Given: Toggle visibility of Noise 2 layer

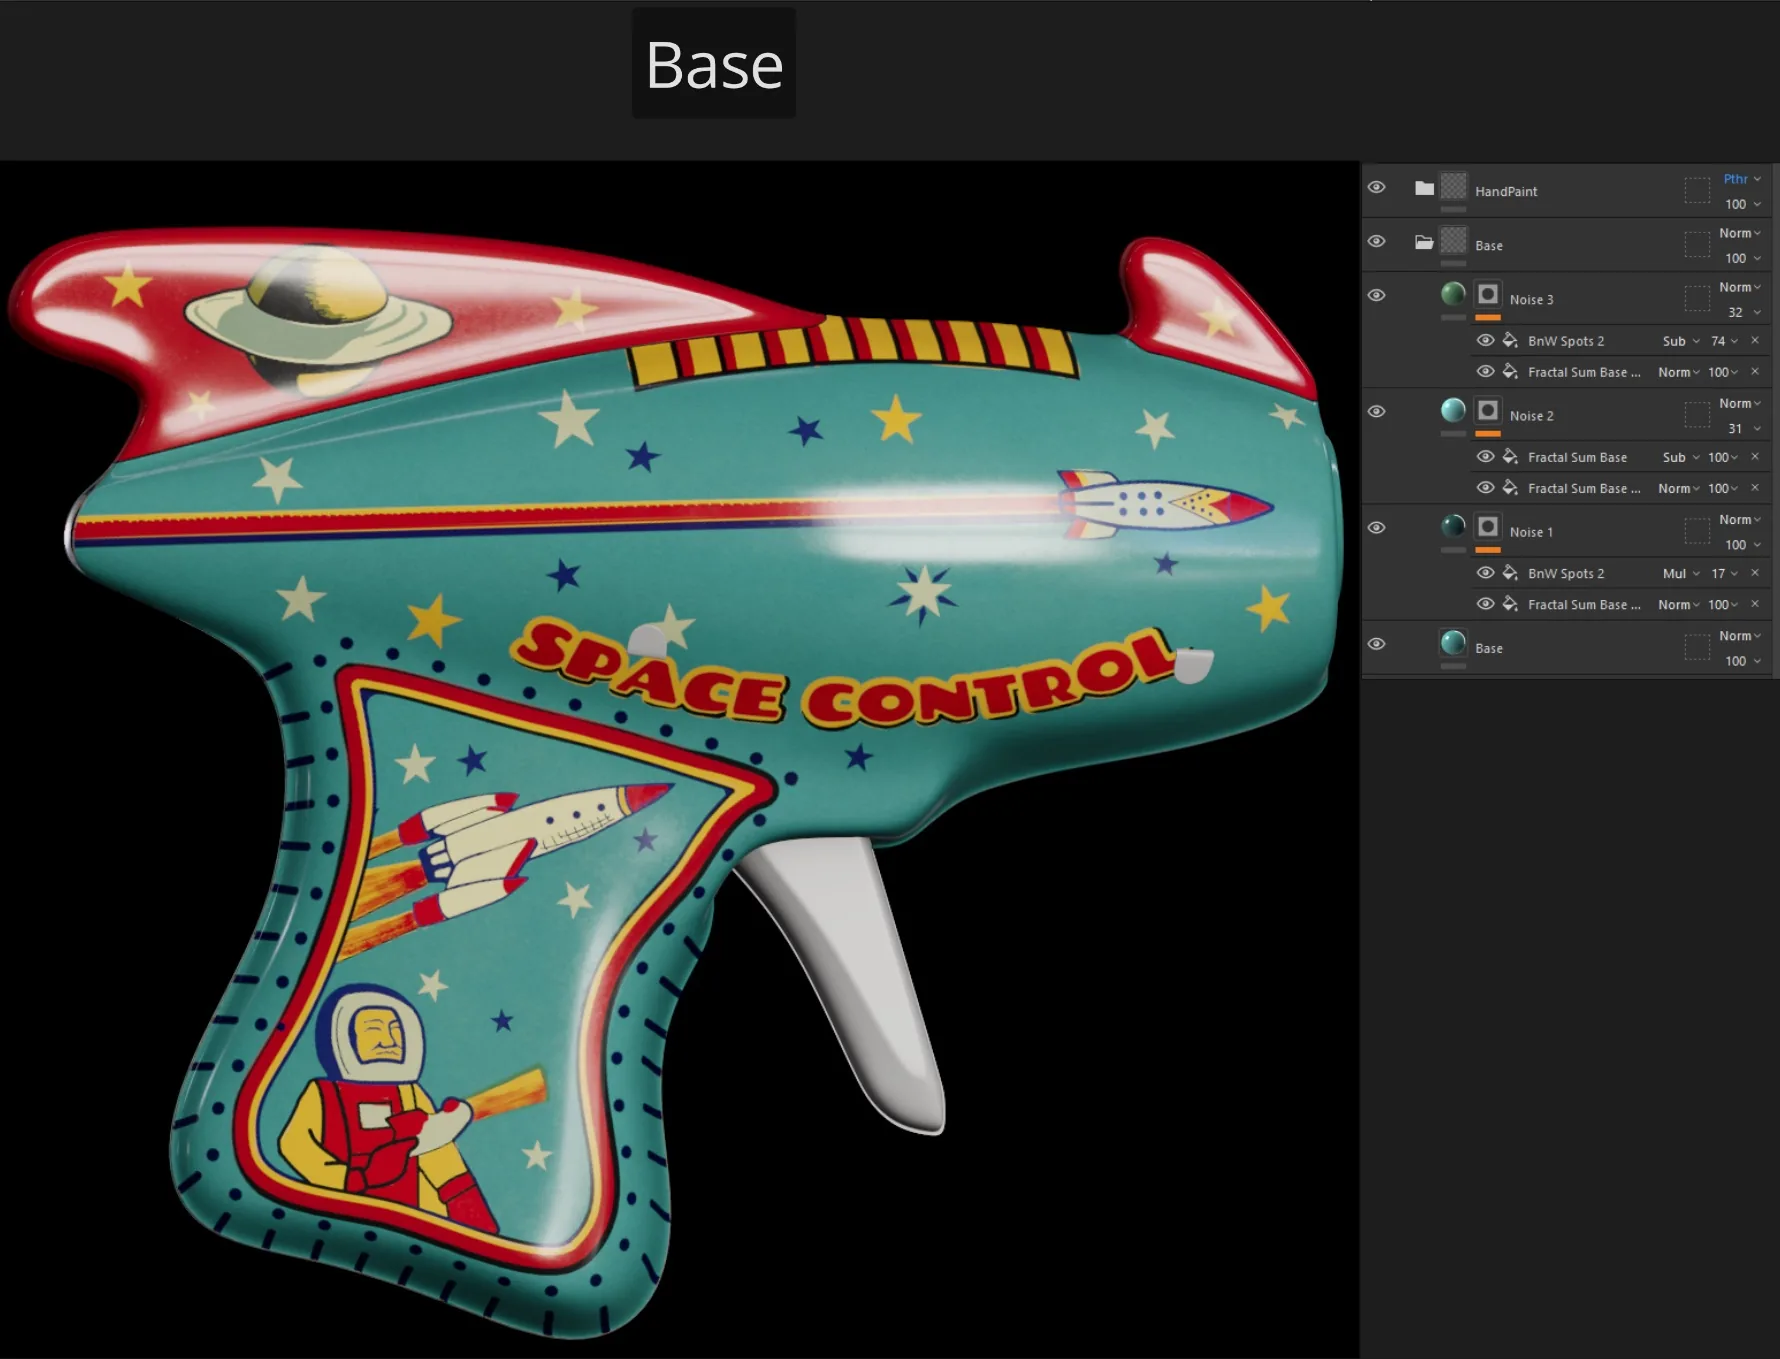Looking at the screenshot, I should click(x=1376, y=411).
